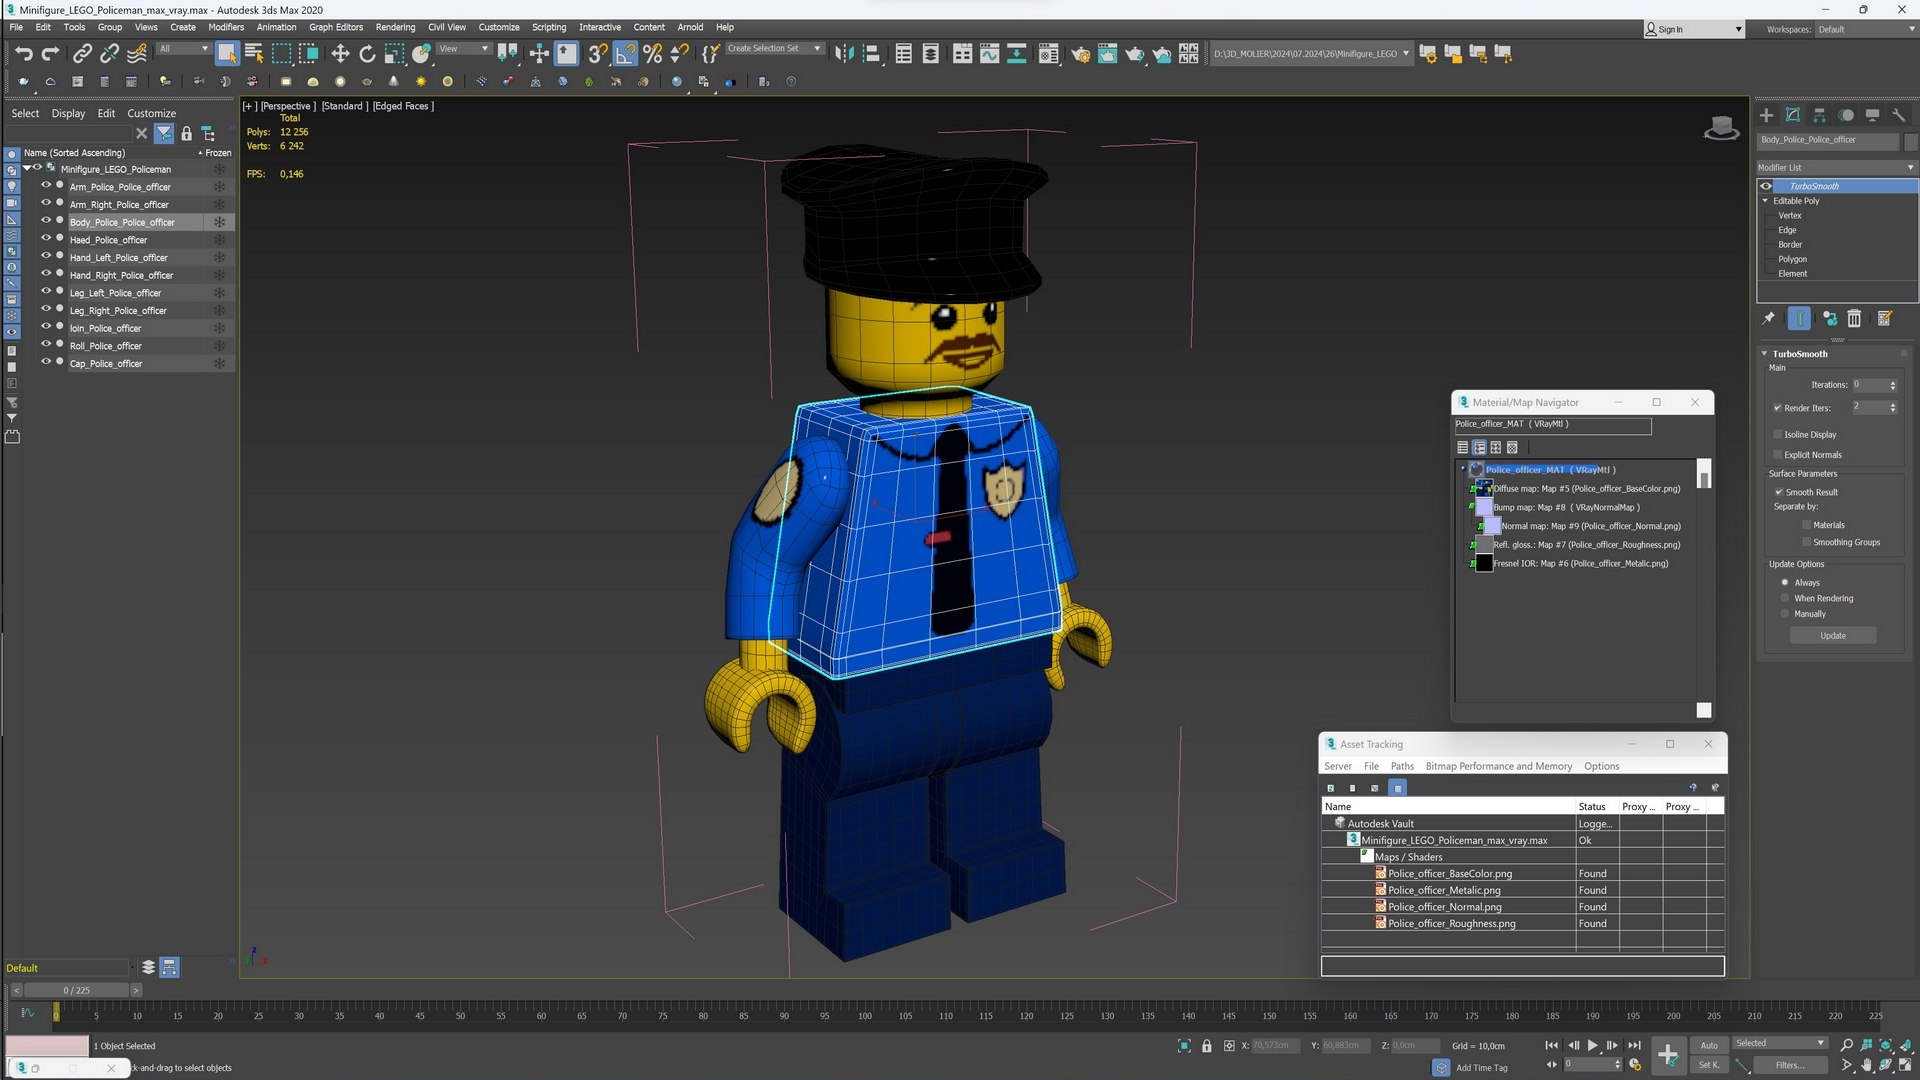This screenshot has width=1920, height=1080.
Task: Click the Diffuse map swatch in Navigator
Action: pyautogui.click(x=1484, y=488)
